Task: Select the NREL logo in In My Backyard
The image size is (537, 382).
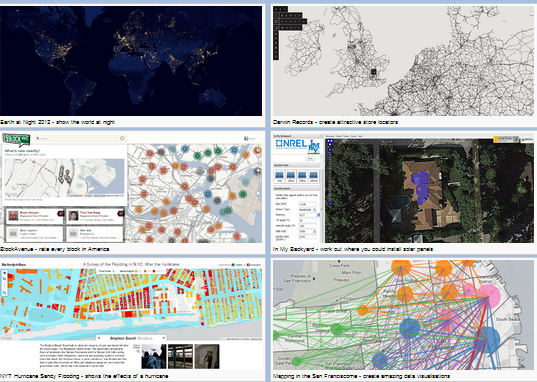Action: pos(291,144)
